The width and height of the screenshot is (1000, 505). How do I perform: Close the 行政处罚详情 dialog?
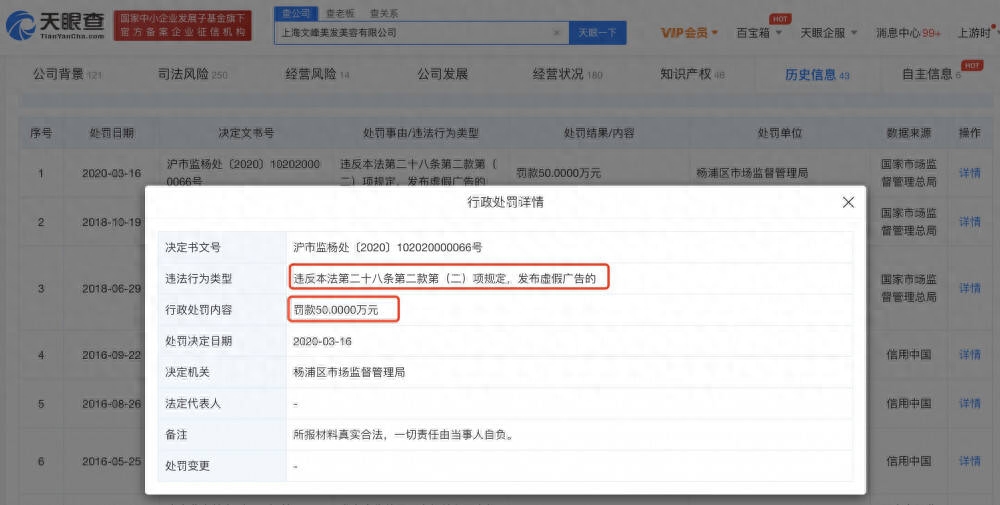pos(848,202)
